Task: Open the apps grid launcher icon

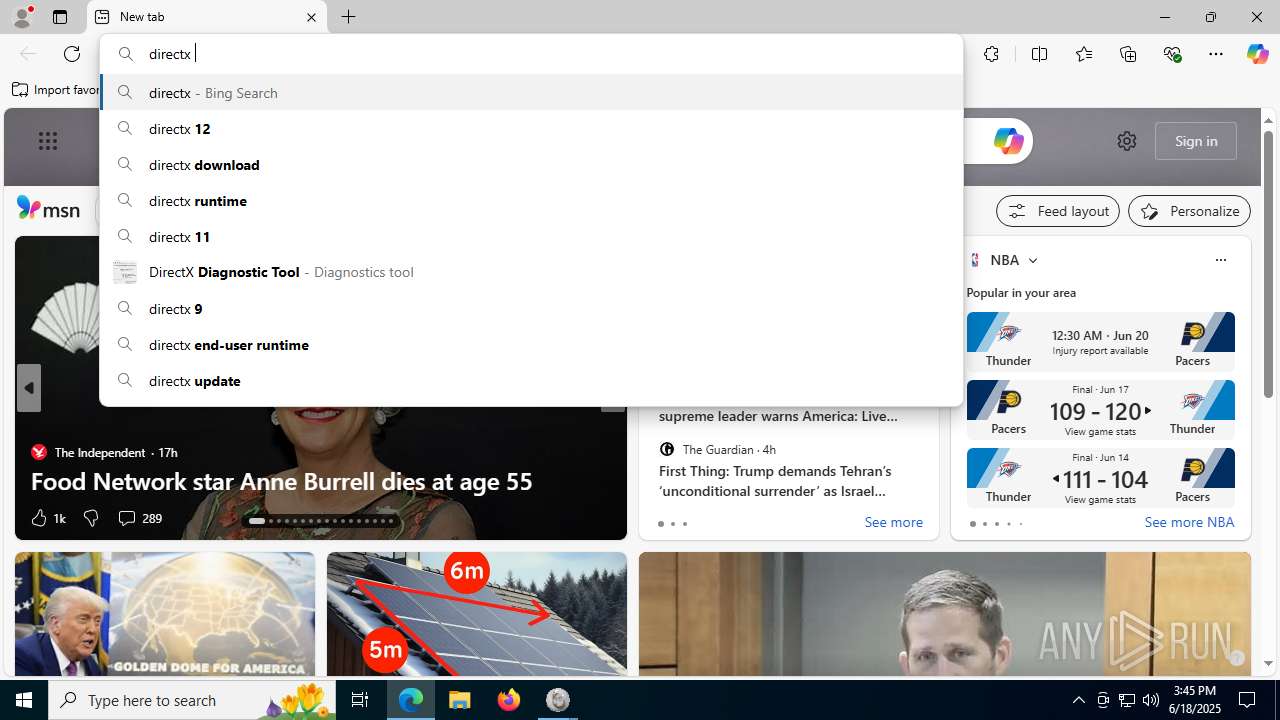Action: [x=48, y=141]
